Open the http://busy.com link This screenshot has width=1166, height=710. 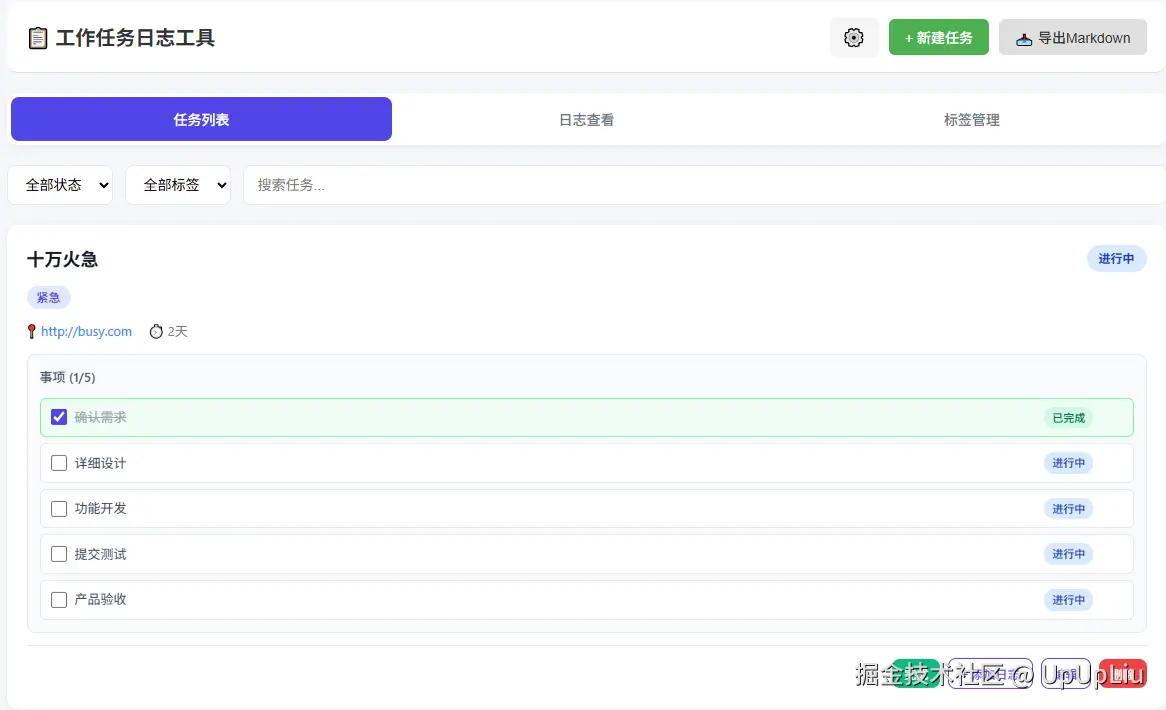tap(88, 331)
